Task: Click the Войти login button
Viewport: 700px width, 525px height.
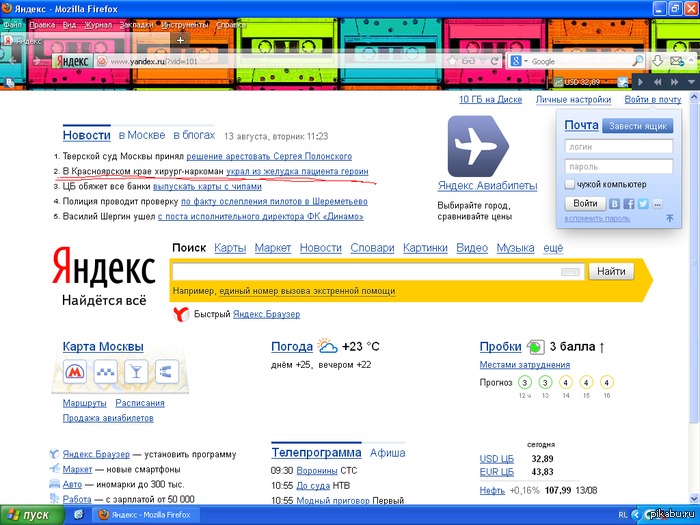Action: (585, 204)
